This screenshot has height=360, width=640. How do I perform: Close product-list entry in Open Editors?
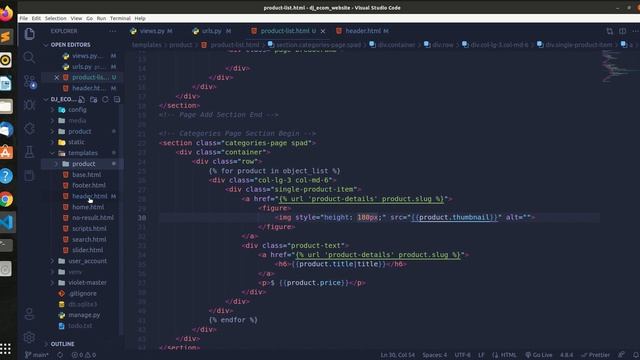tap(57, 77)
